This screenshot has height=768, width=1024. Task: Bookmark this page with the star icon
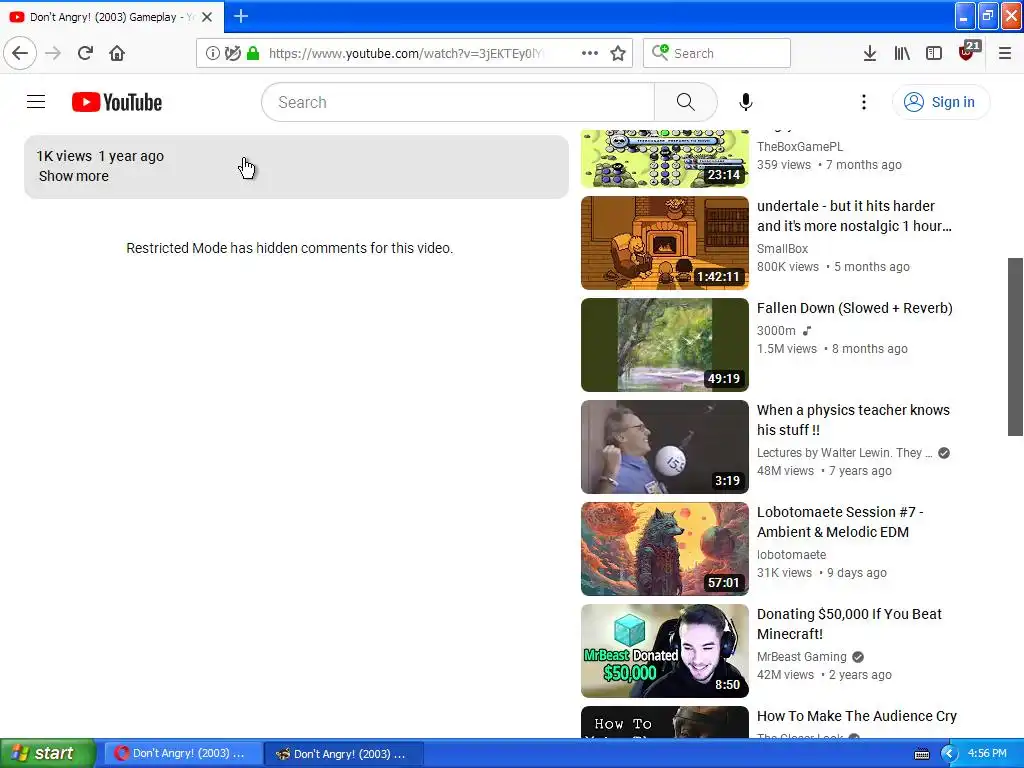pos(618,53)
